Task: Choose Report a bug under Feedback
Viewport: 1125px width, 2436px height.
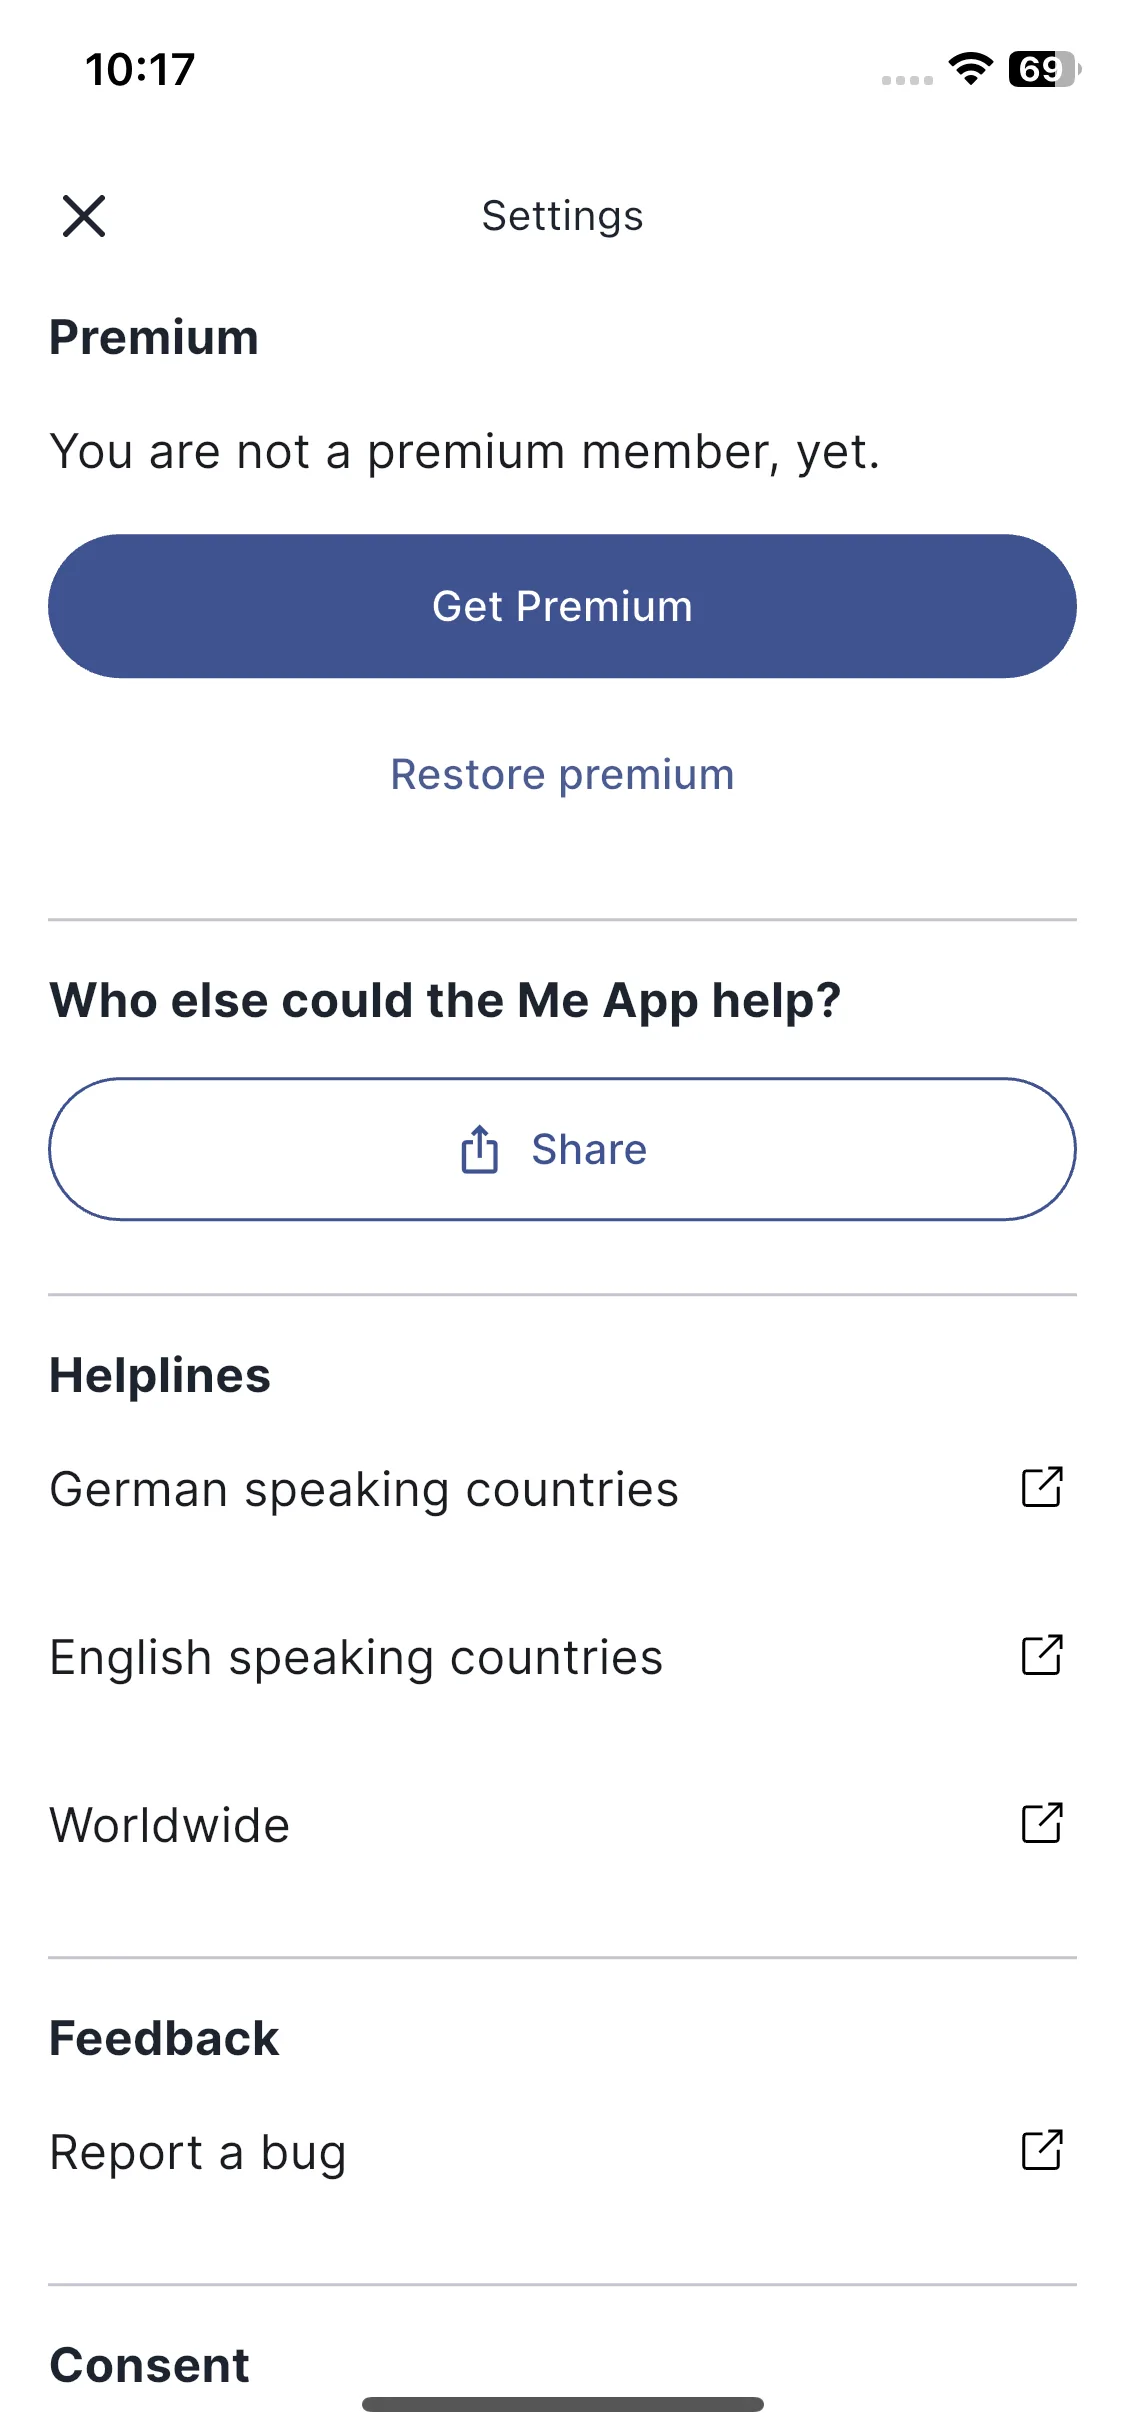Action: [562, 2152]
